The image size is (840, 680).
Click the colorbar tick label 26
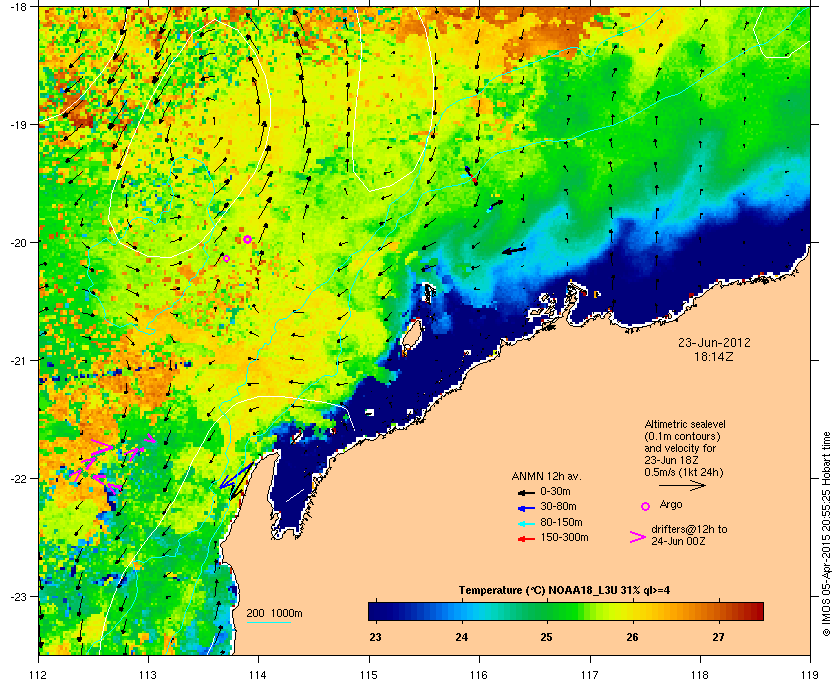click(x=633, y=637)
